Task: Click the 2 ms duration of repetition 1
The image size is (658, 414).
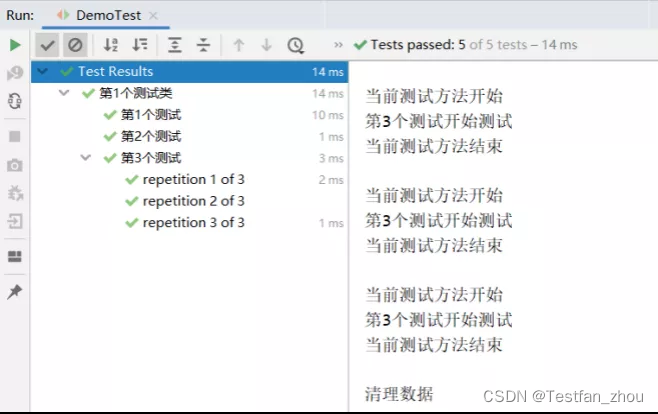Action: point(331,180)
